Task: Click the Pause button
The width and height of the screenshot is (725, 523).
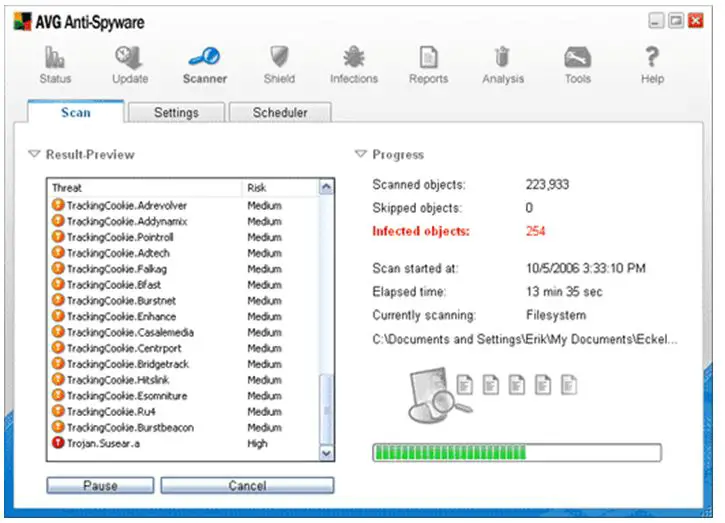Action: tap(100, 486)
